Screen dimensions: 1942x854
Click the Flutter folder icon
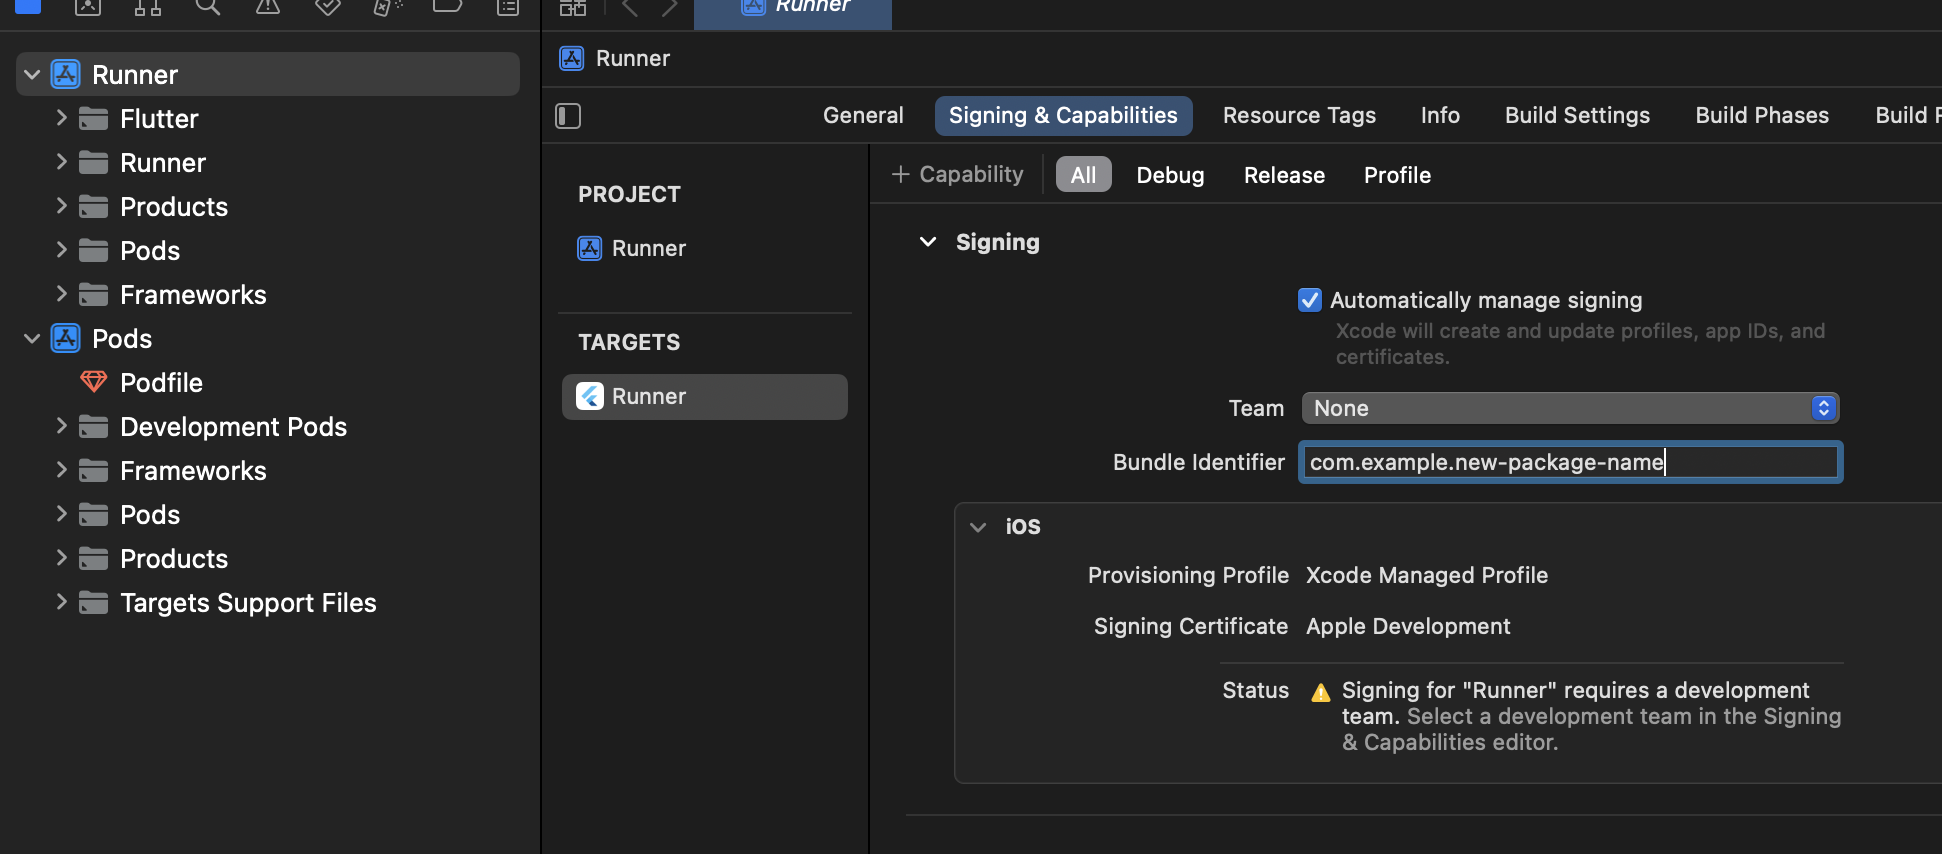(93, 118)
